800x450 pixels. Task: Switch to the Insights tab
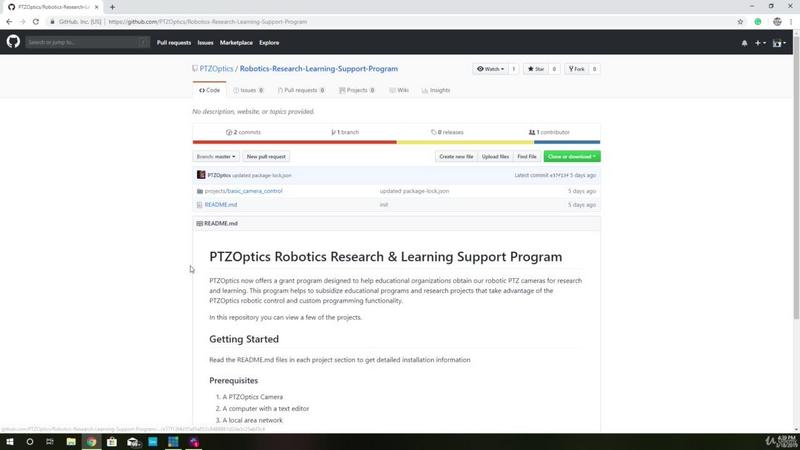(x=436, y=90)
